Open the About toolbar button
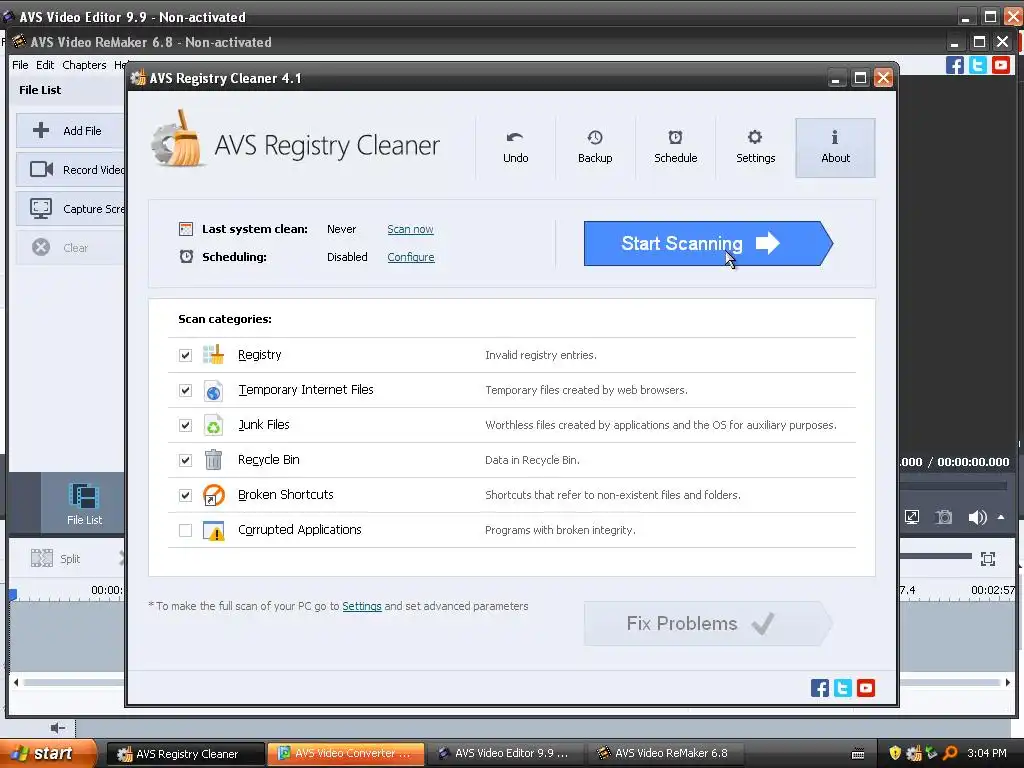Screen dimensions: 1024x768 (x=835, y=148)
